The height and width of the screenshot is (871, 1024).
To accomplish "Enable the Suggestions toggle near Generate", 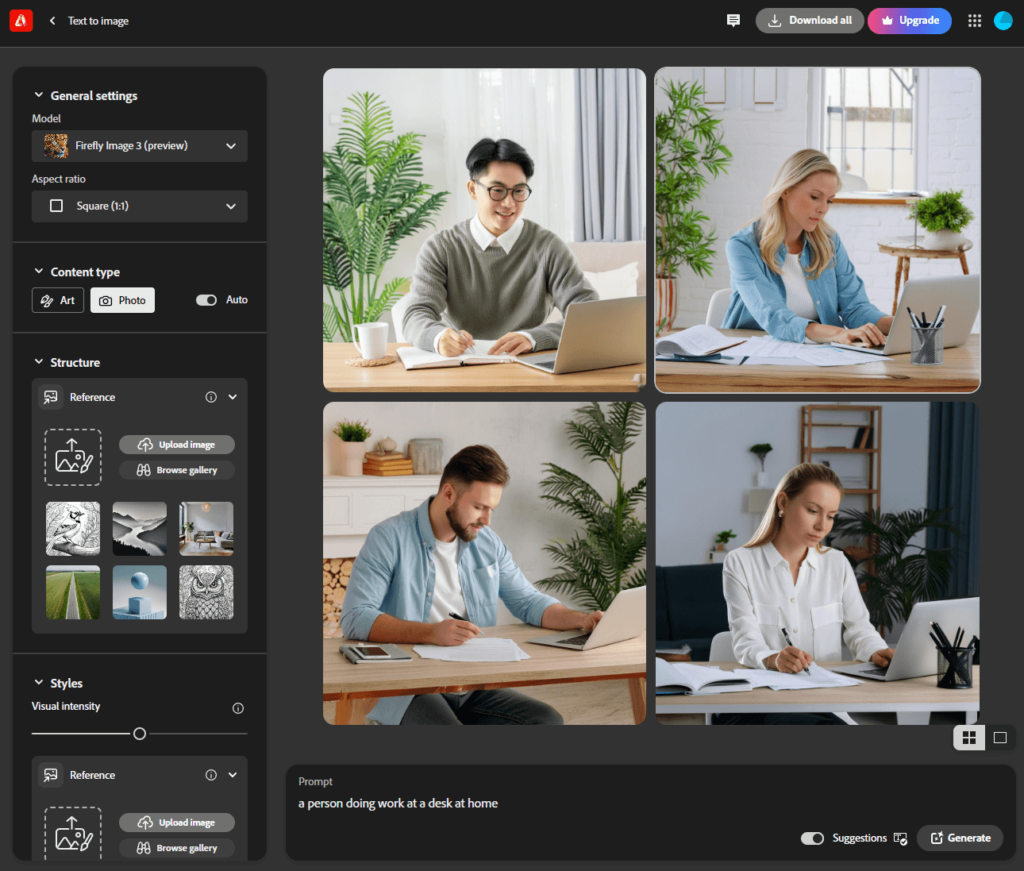I will [813, 838].
